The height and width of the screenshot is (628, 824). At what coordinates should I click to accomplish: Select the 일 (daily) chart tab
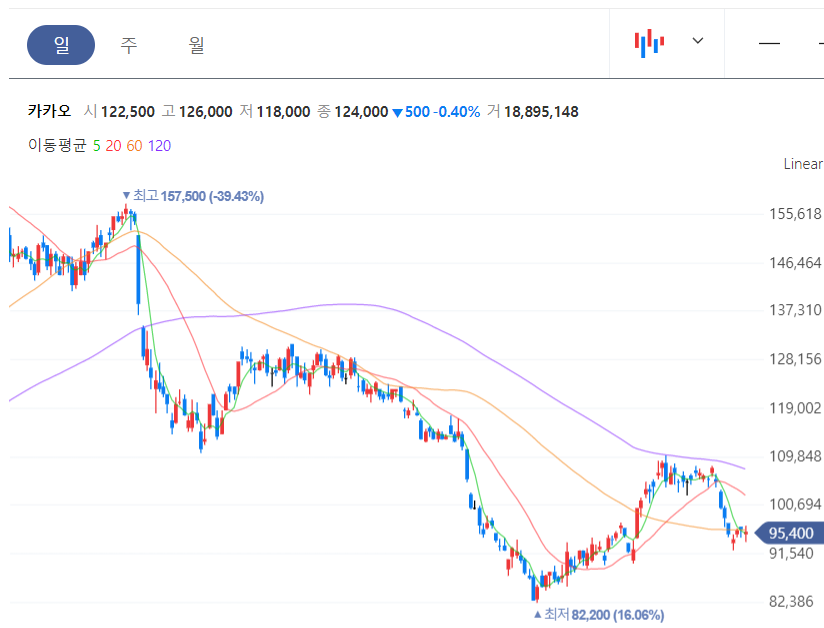(61, 45)
